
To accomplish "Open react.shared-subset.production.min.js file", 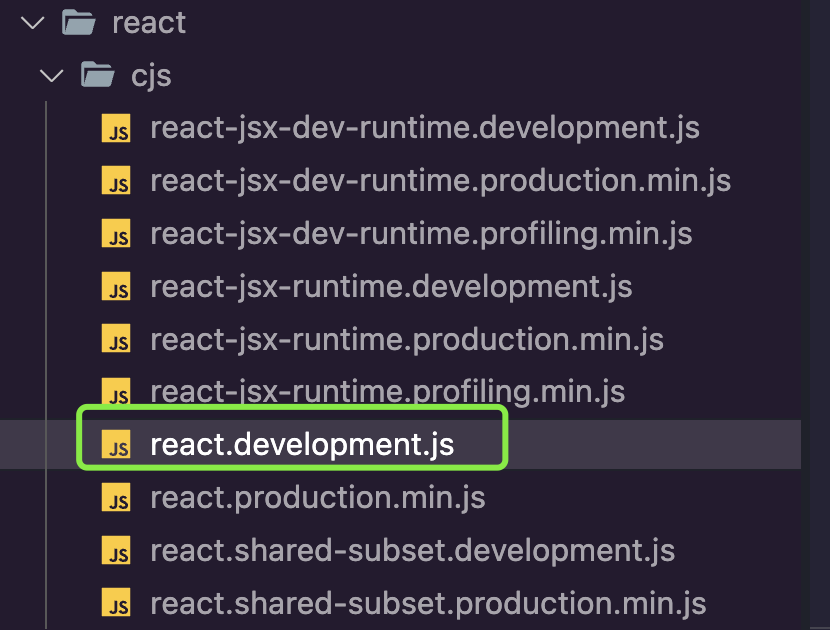I will [428, 604].
